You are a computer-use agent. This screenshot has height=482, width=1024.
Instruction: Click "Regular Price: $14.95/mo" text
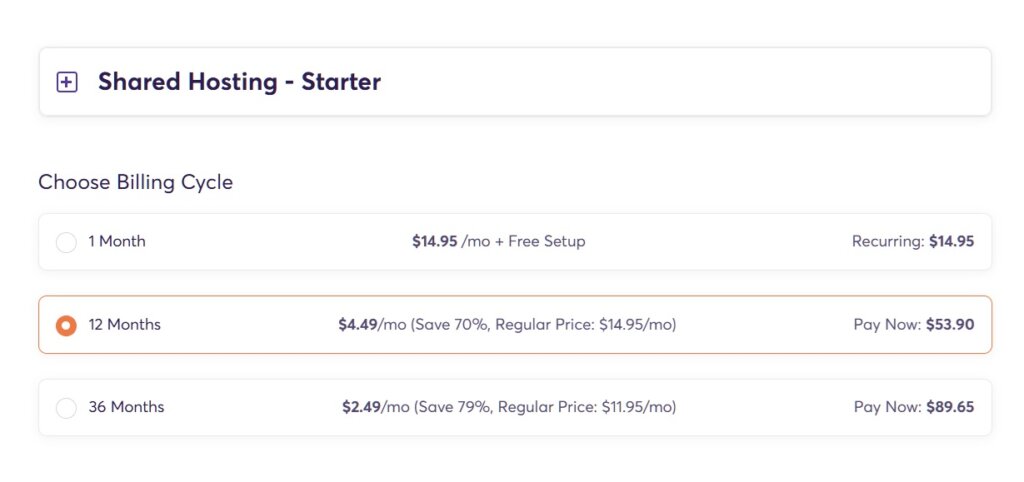585,324
